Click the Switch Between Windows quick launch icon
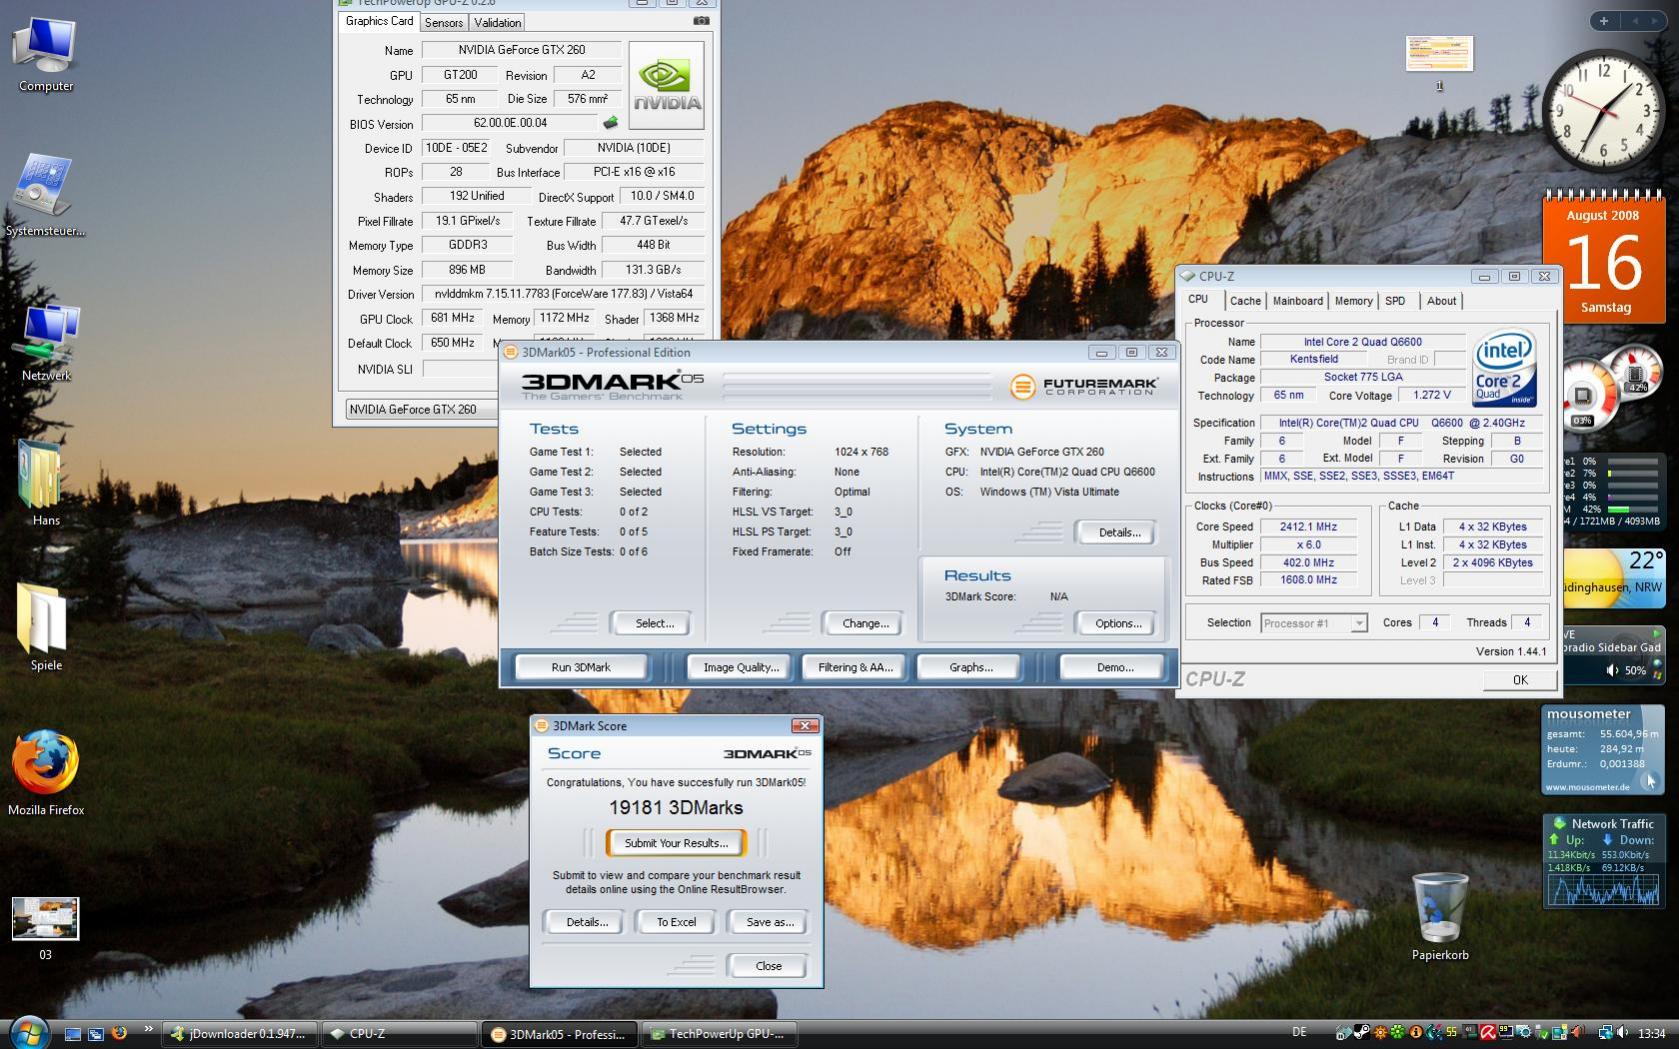 (96, 1034)
